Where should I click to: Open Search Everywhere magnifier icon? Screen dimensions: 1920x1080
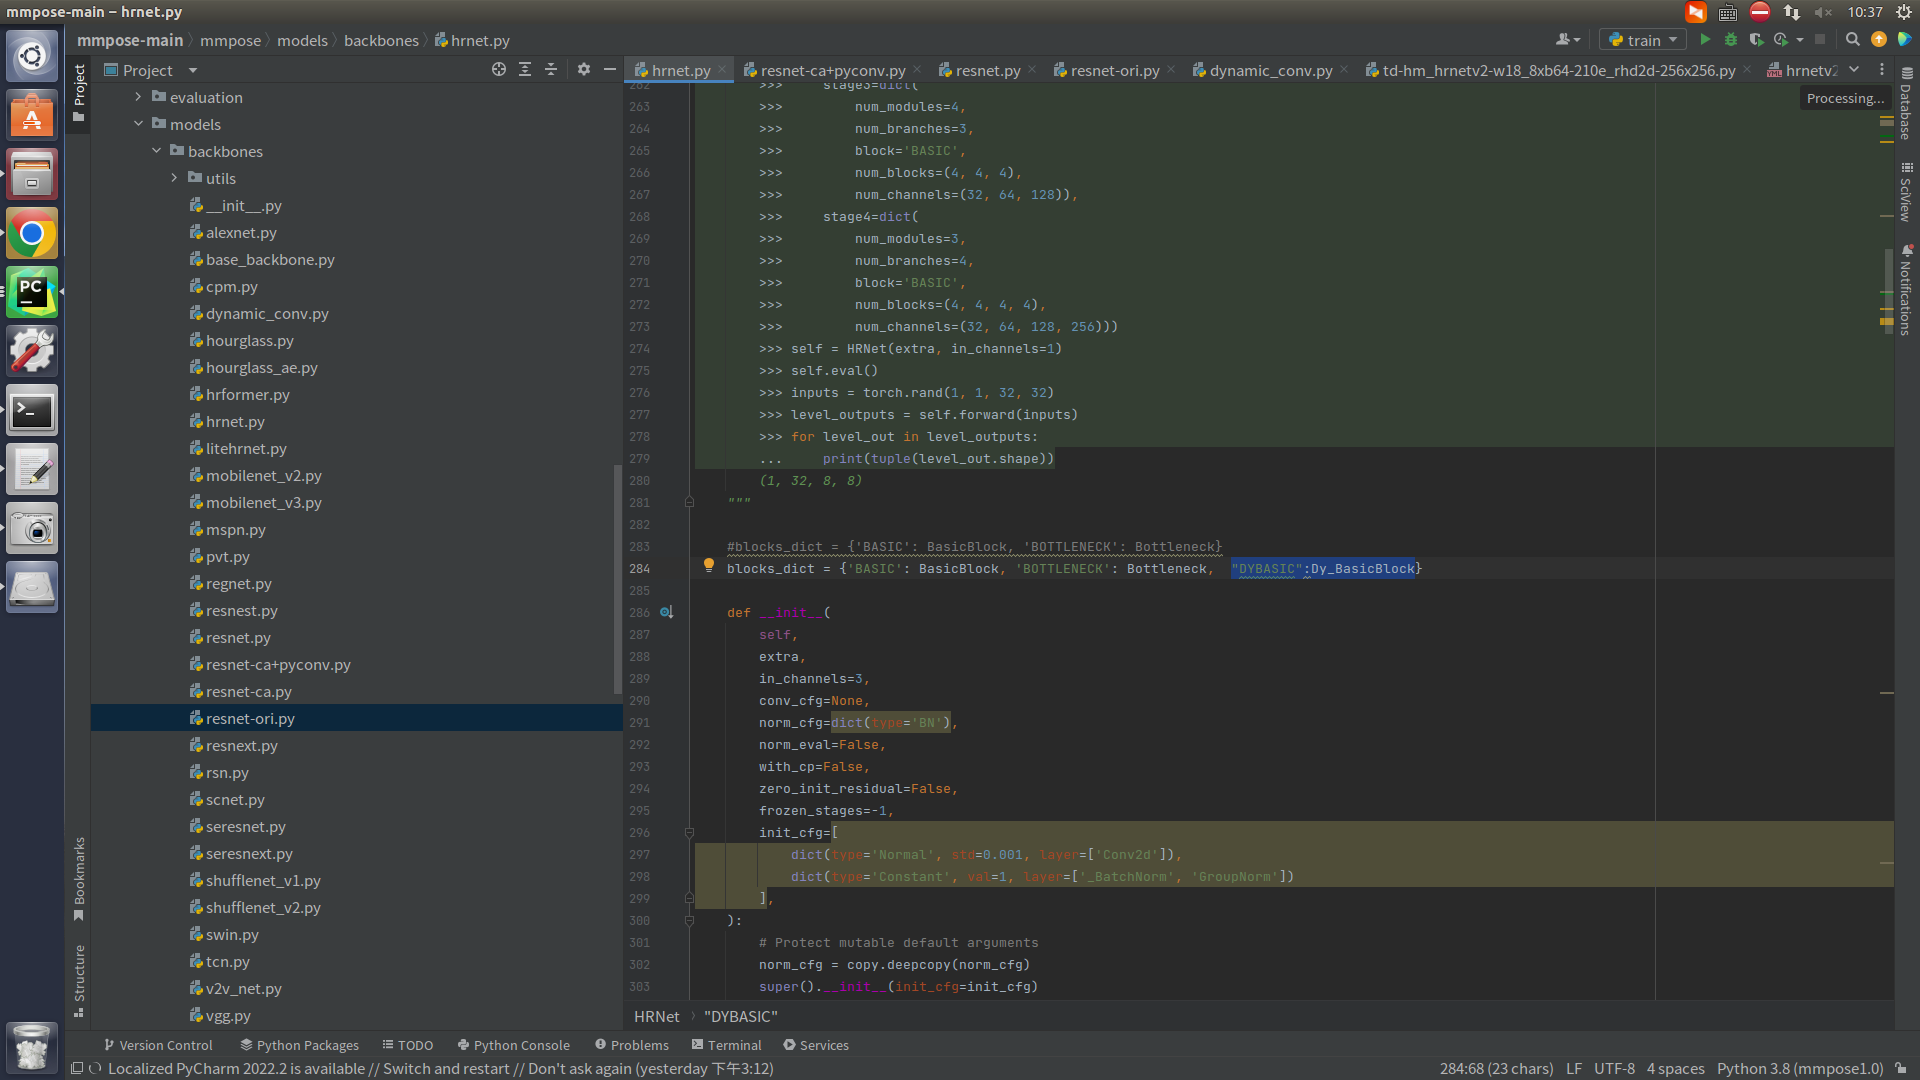(1853, 40)
